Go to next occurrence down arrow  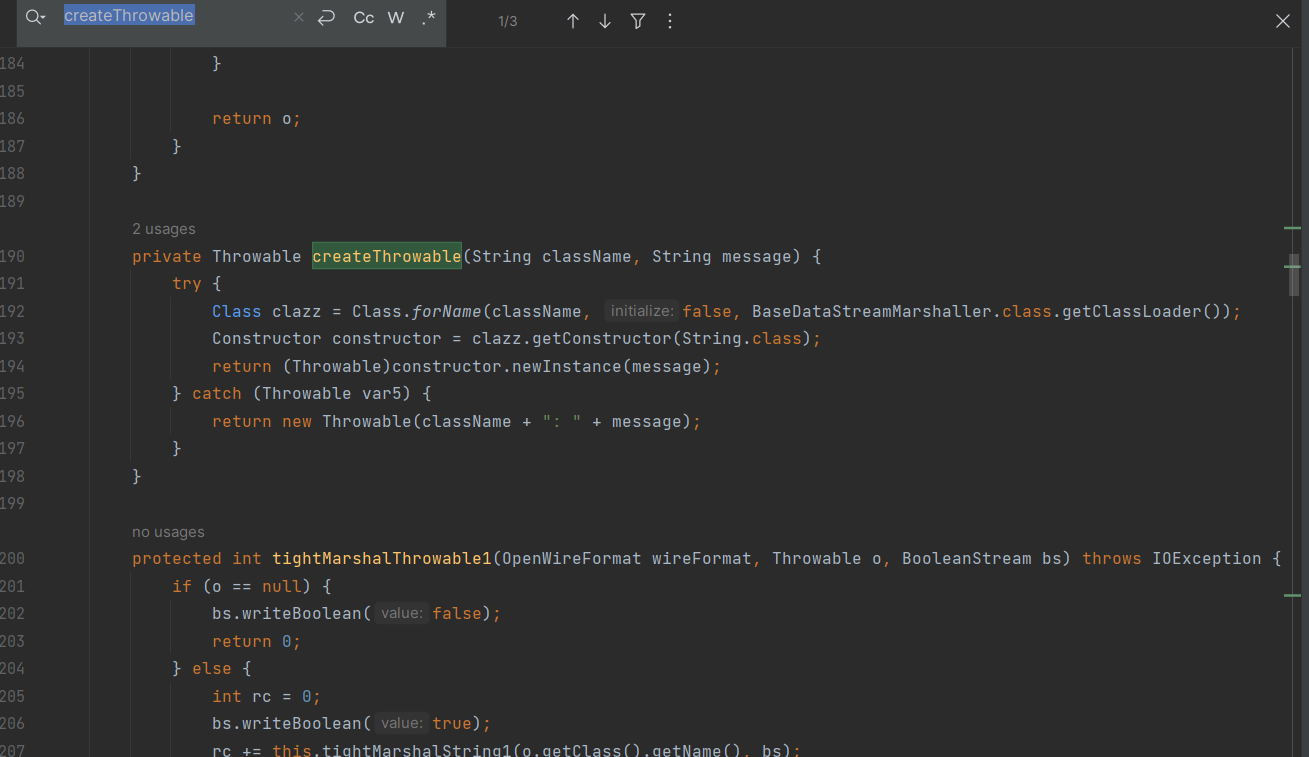point(605,21)
